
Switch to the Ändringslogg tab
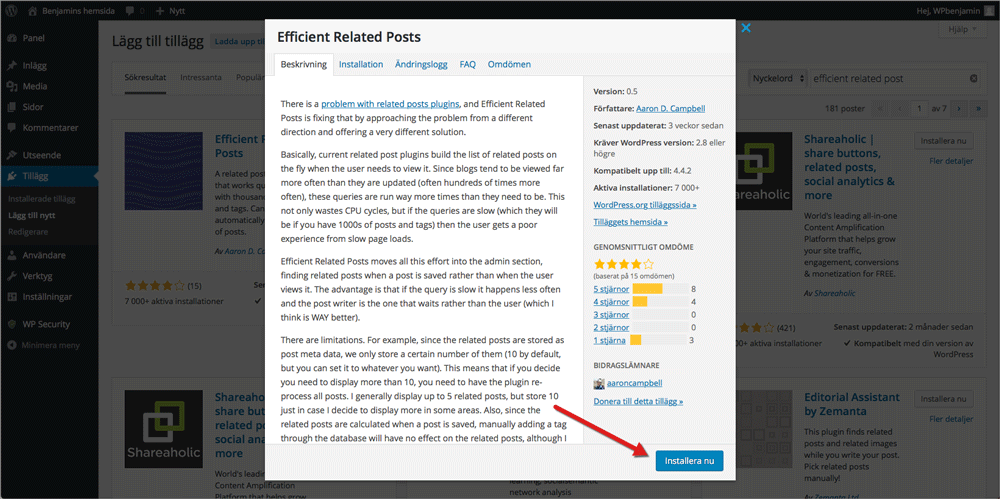pyautogui.click(x=421, y=64)
